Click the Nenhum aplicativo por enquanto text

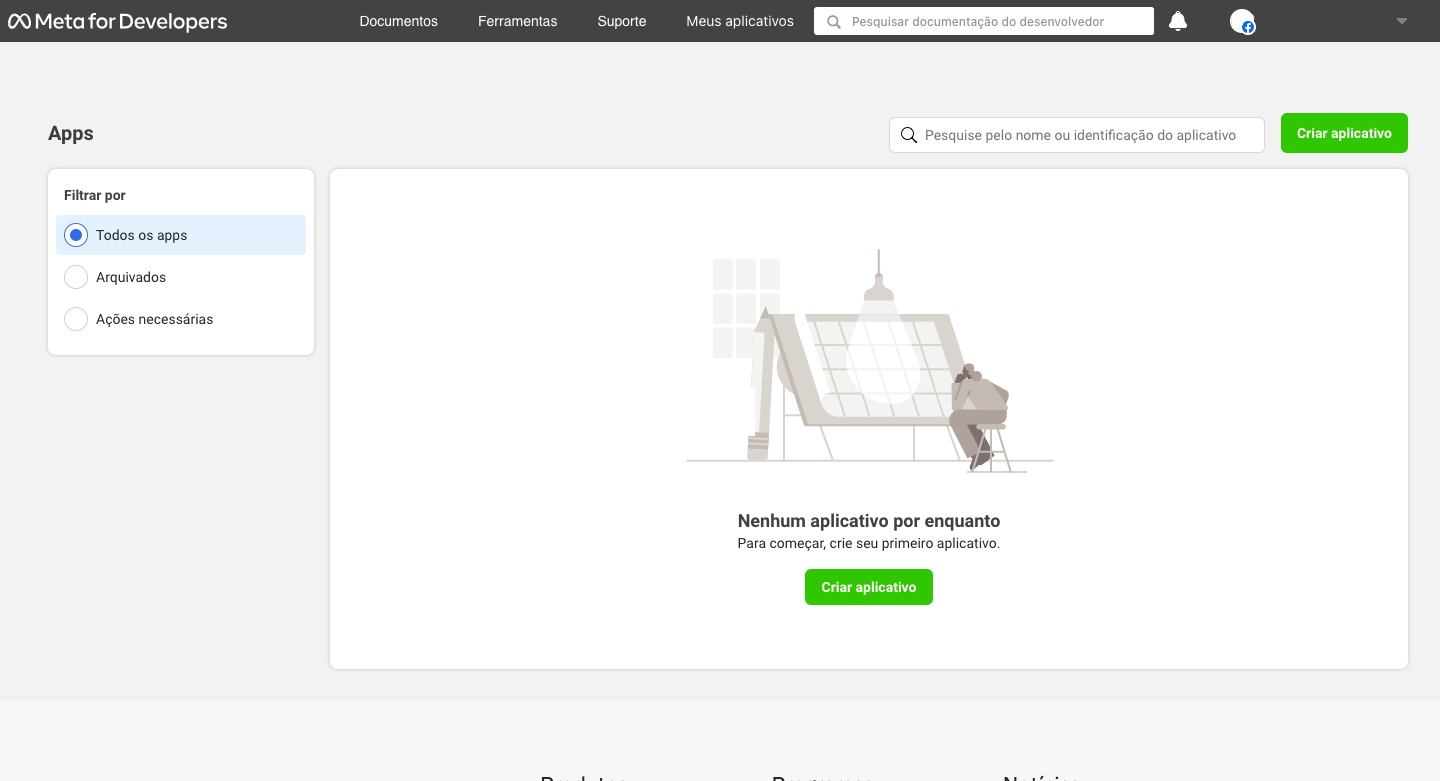[x=868, y=521]
